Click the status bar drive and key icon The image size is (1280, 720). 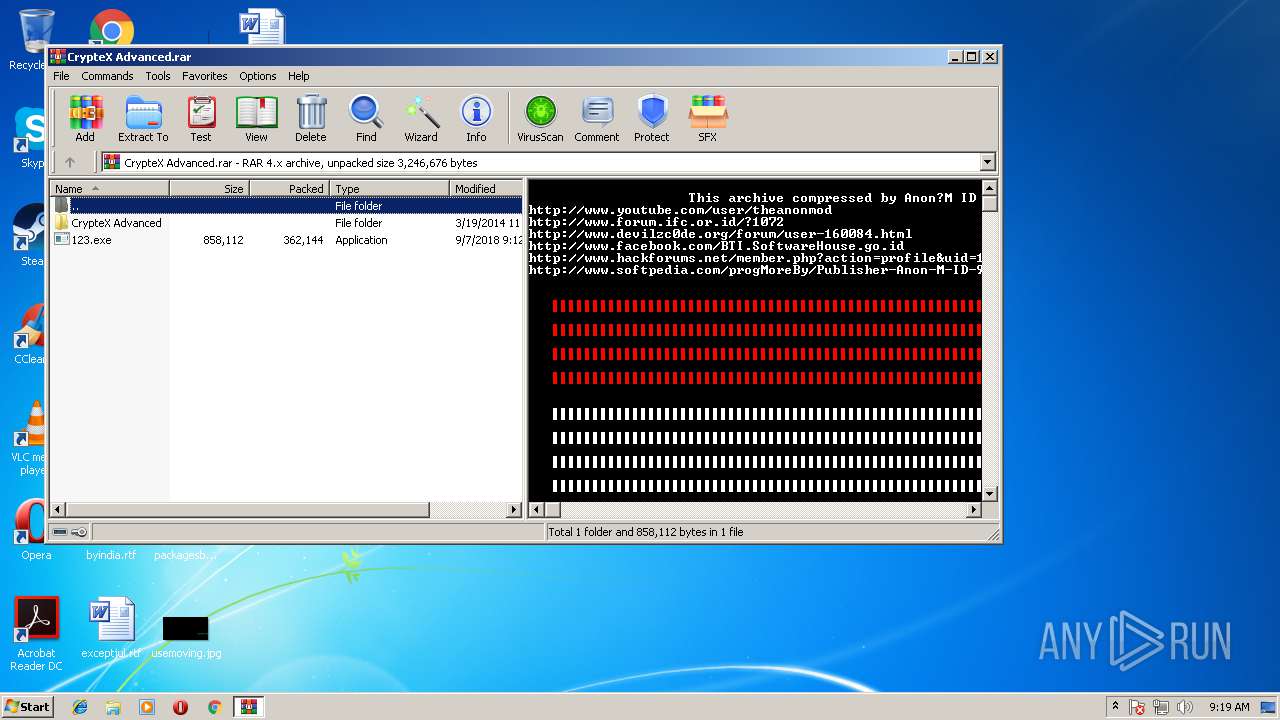click(x=70, y=532)
